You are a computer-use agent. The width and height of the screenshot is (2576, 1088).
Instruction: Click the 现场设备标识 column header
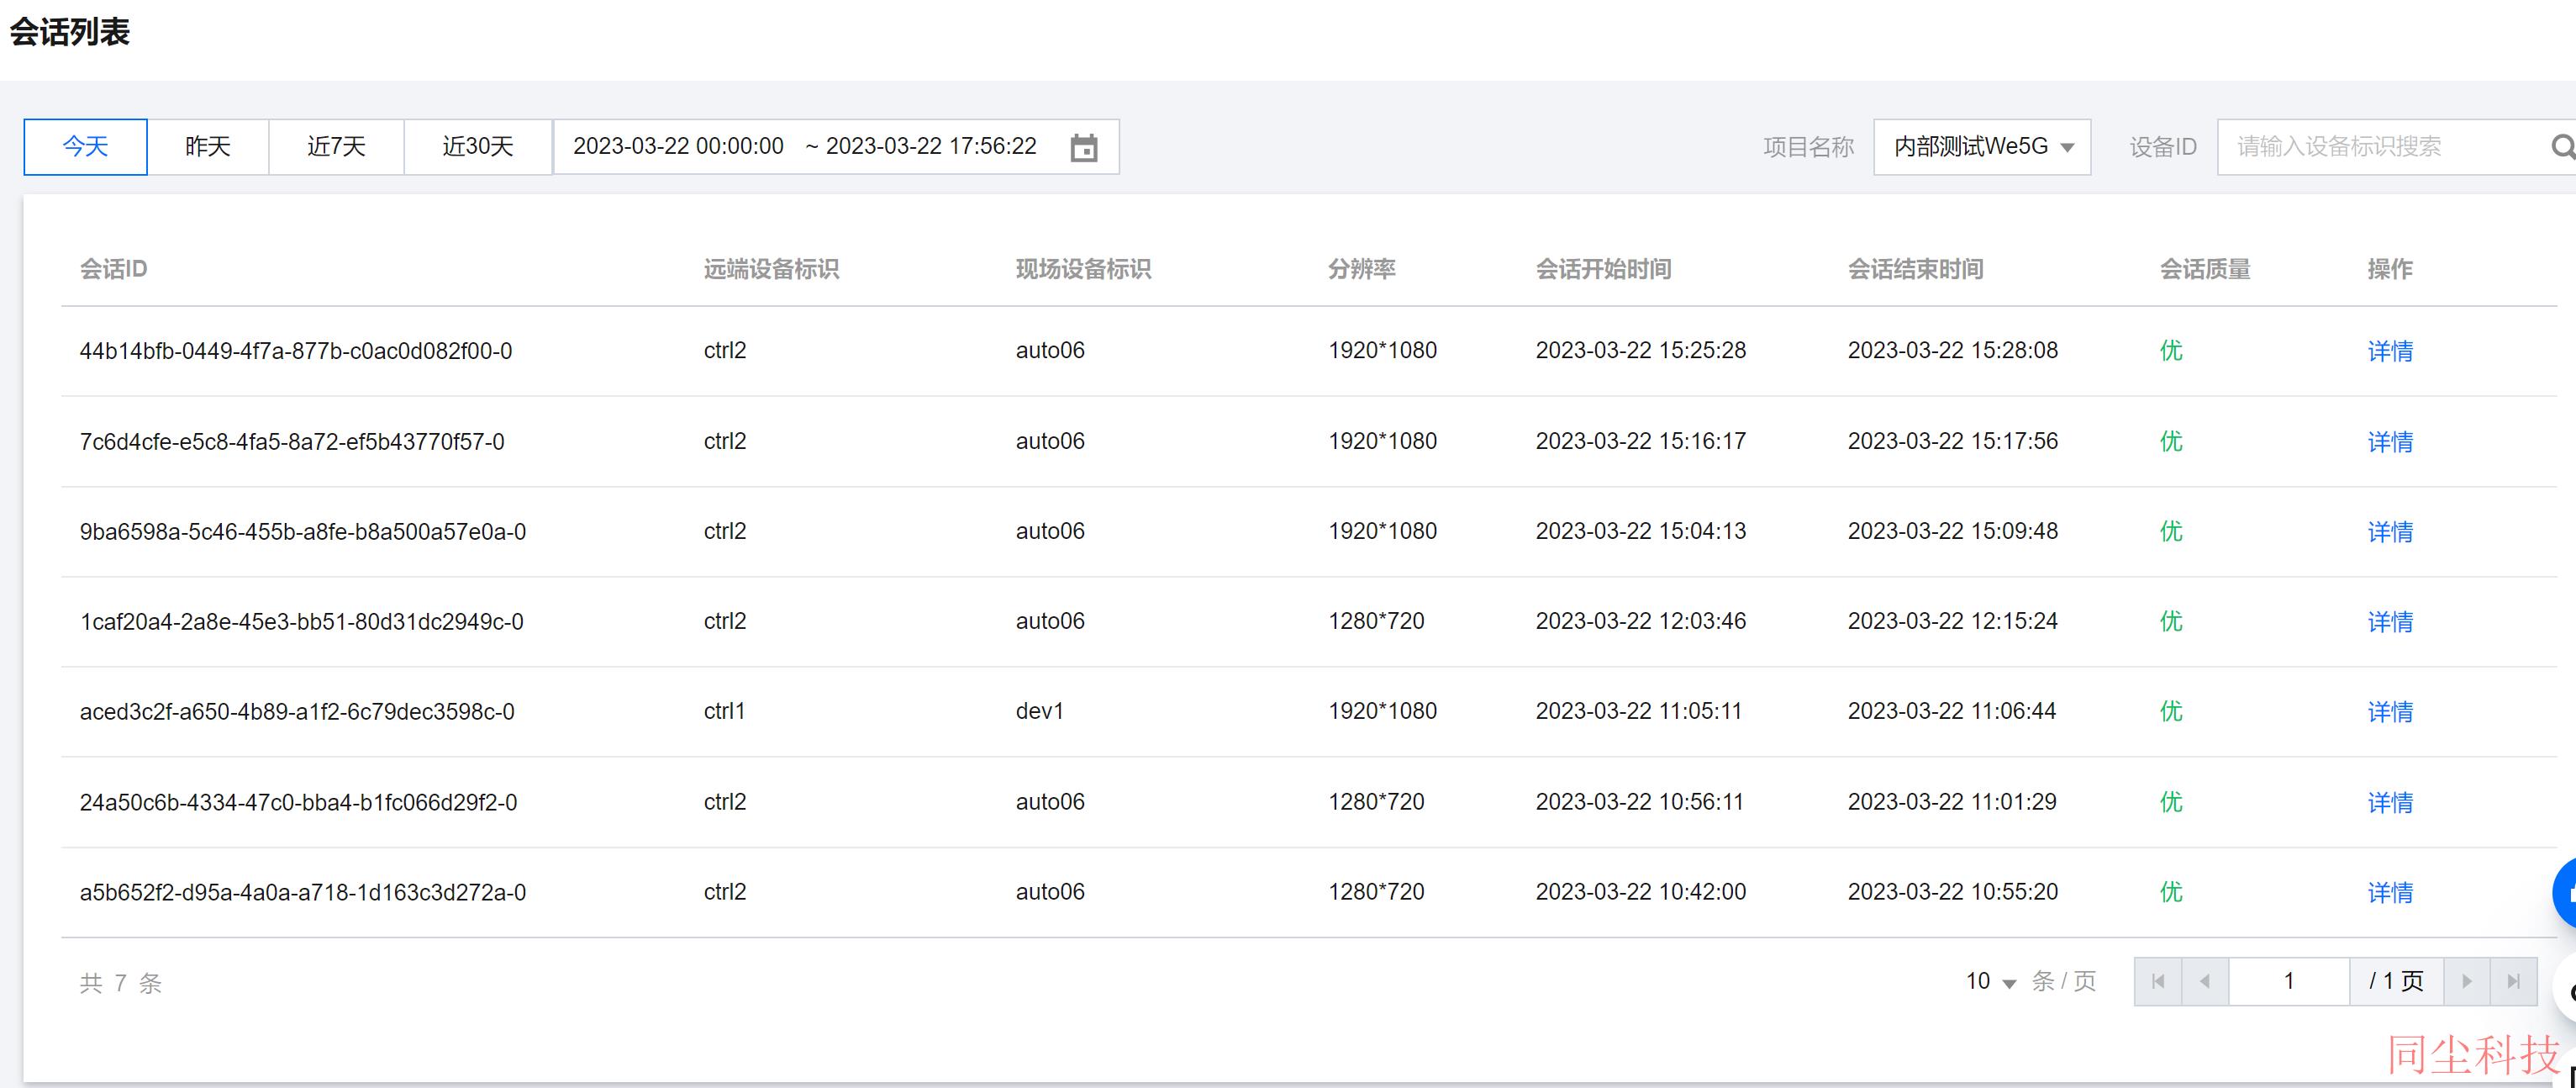pyautogui.click(x=1083, y=269)
